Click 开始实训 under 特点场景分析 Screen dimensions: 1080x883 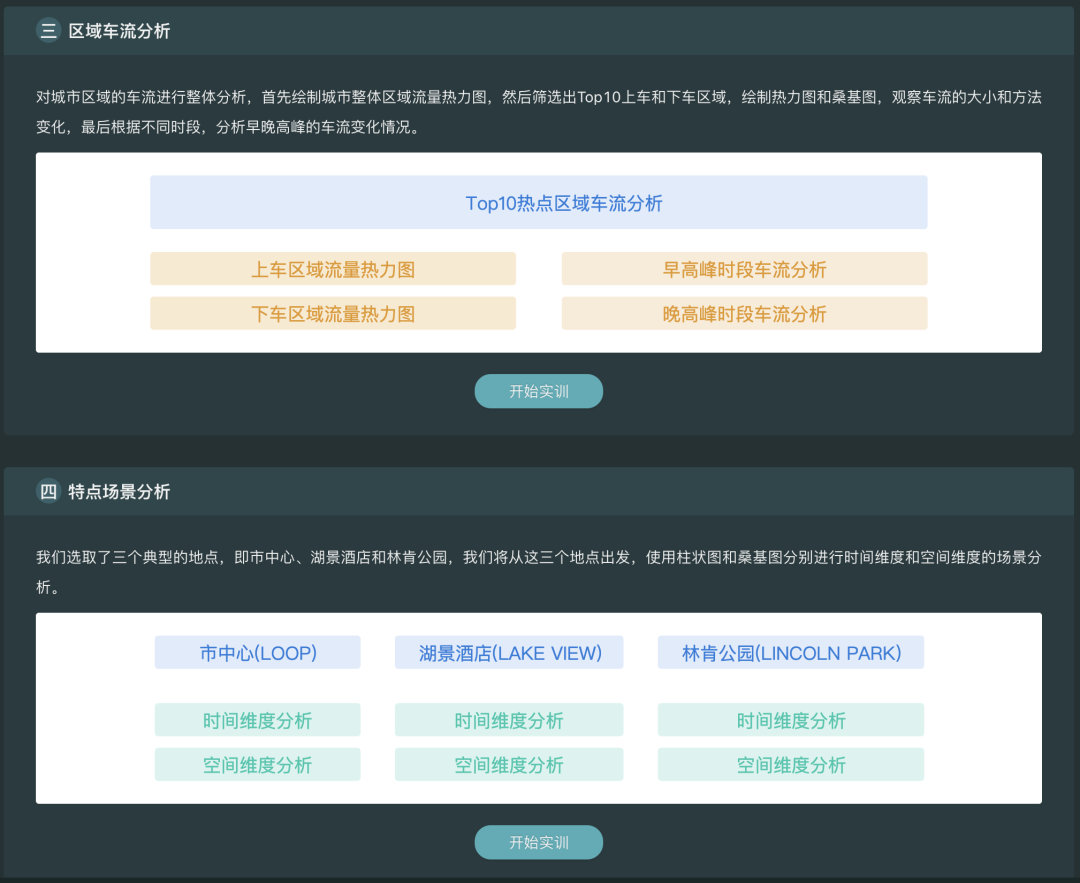click(x=539, y=842)
